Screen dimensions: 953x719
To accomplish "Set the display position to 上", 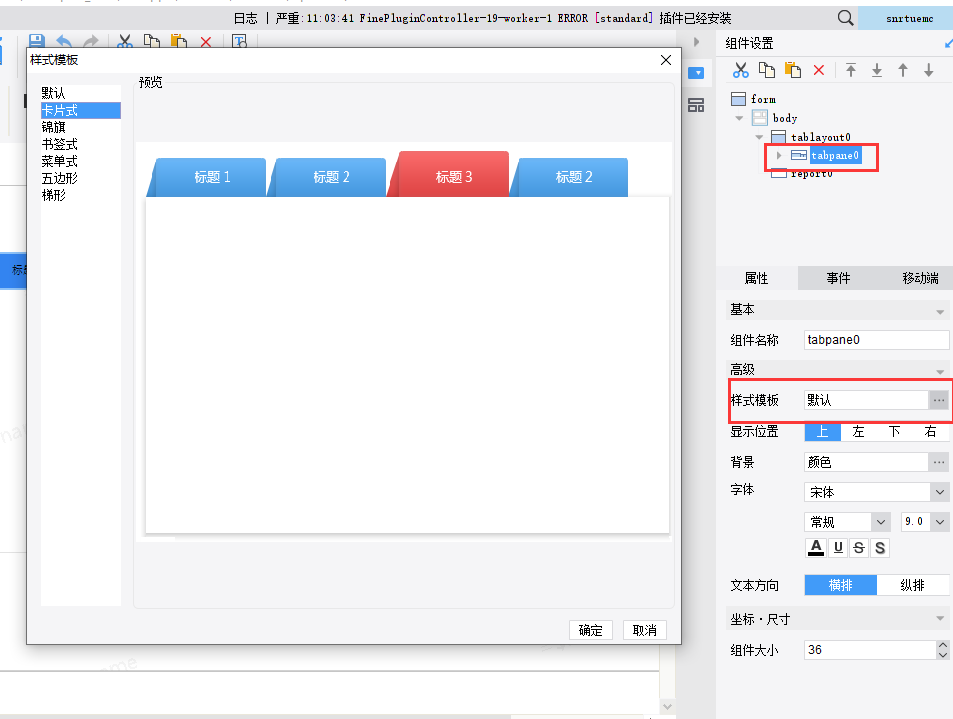I will point(822,432).
